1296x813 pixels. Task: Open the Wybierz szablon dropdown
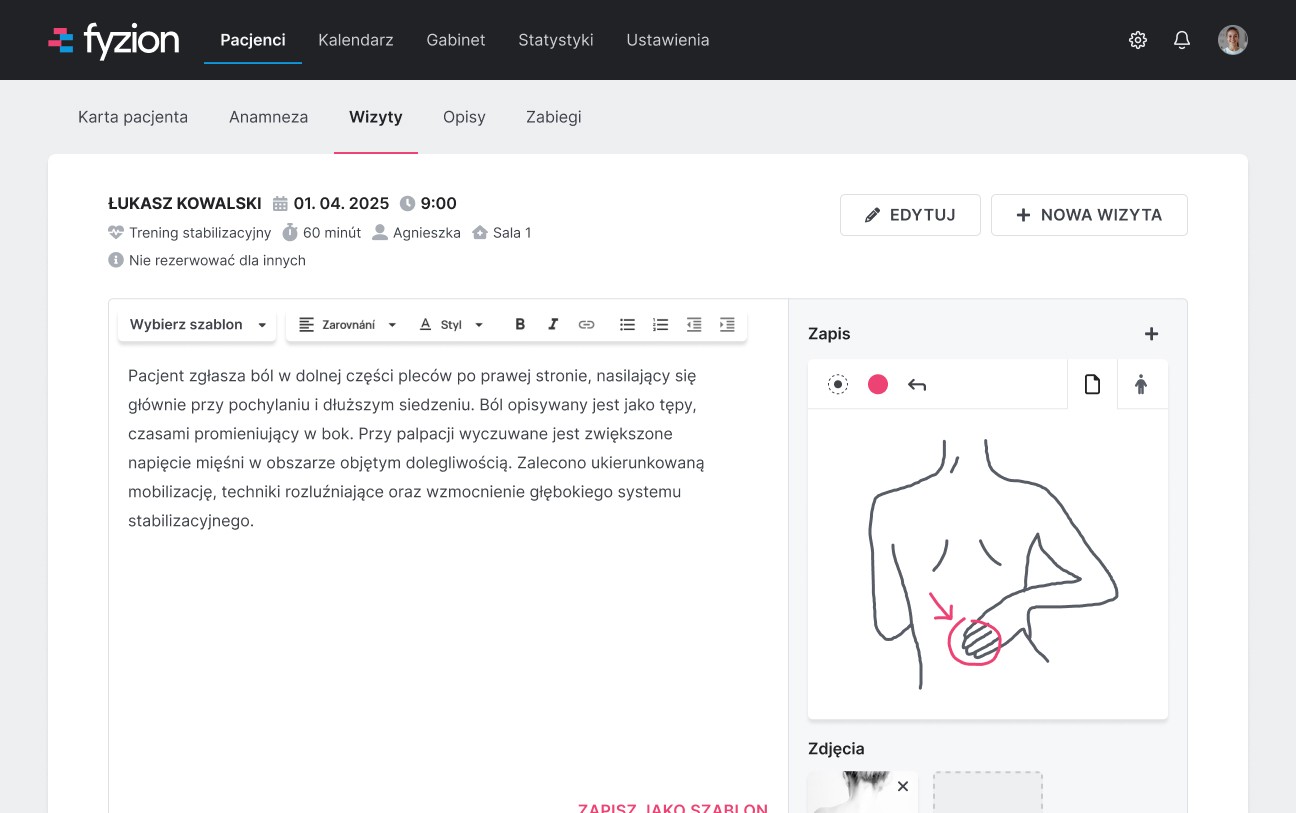(x=197, y=325)
